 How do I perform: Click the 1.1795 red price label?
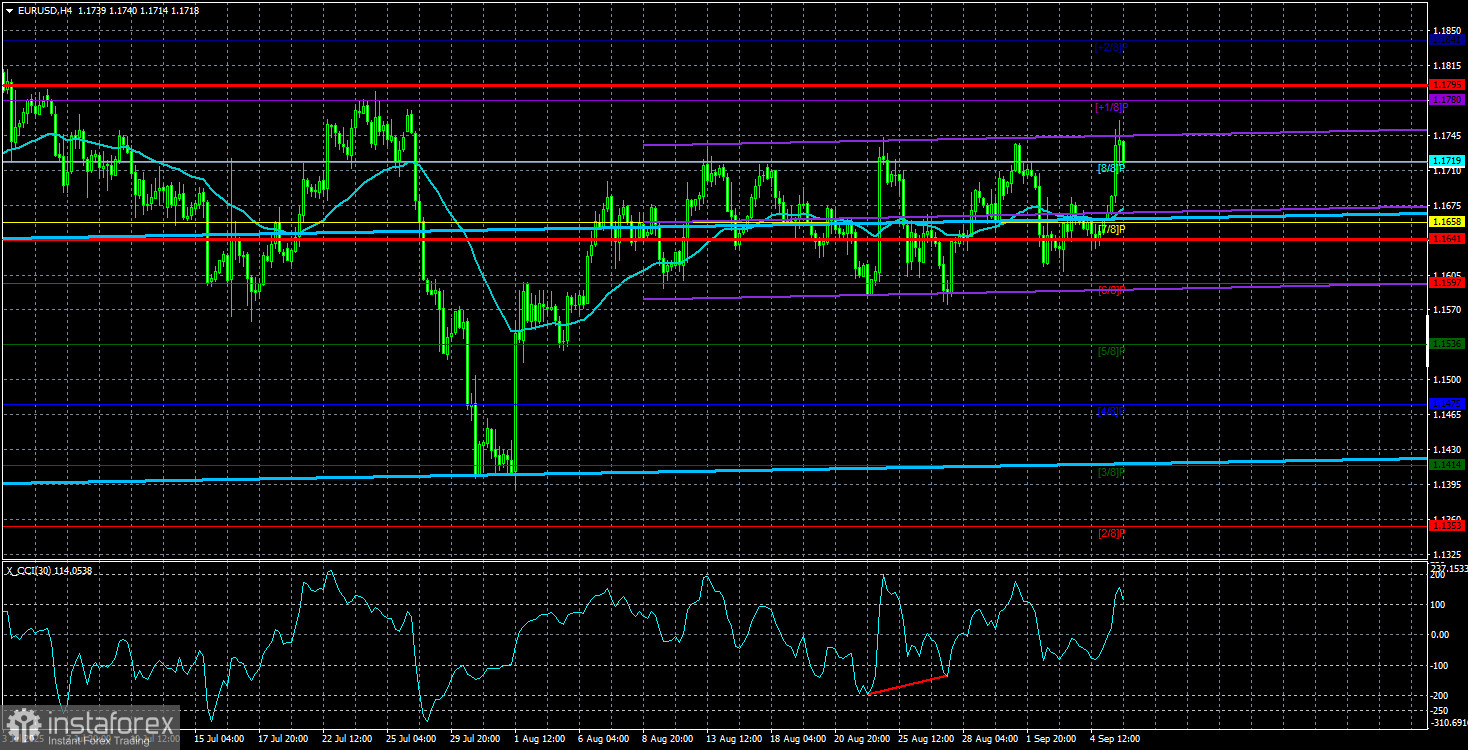tap(1447, 85)
